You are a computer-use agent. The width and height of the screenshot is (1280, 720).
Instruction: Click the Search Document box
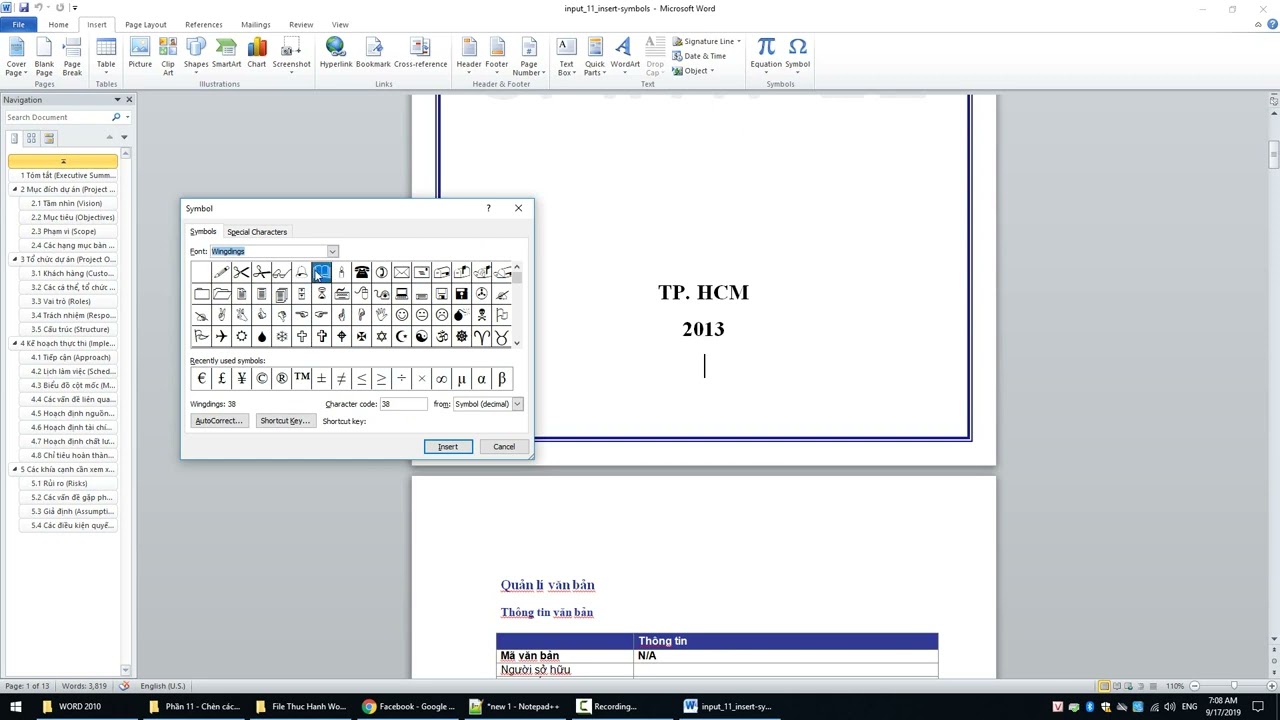pyautogui.click(x=58, y=117)
